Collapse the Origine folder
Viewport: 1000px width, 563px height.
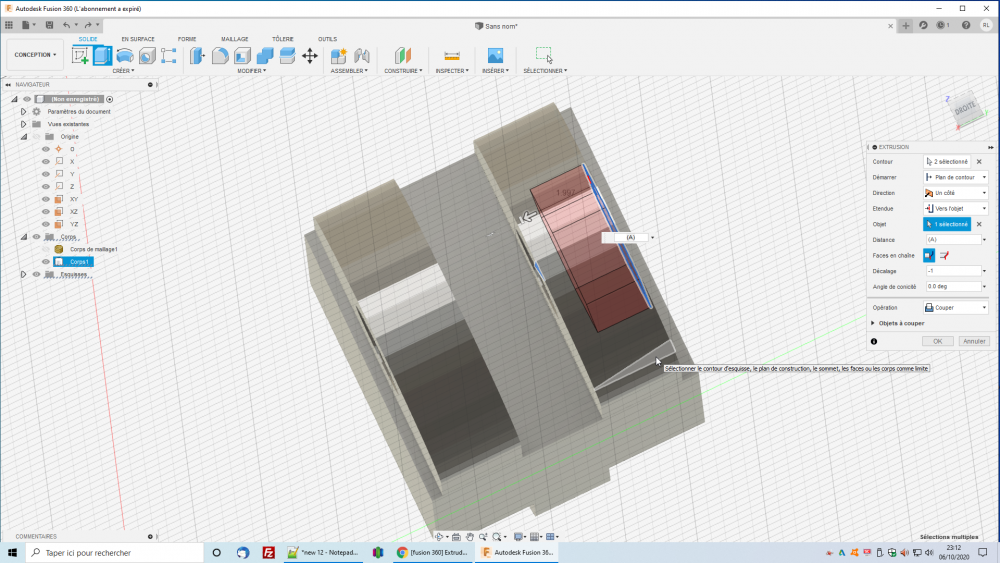tap(24, 136)
